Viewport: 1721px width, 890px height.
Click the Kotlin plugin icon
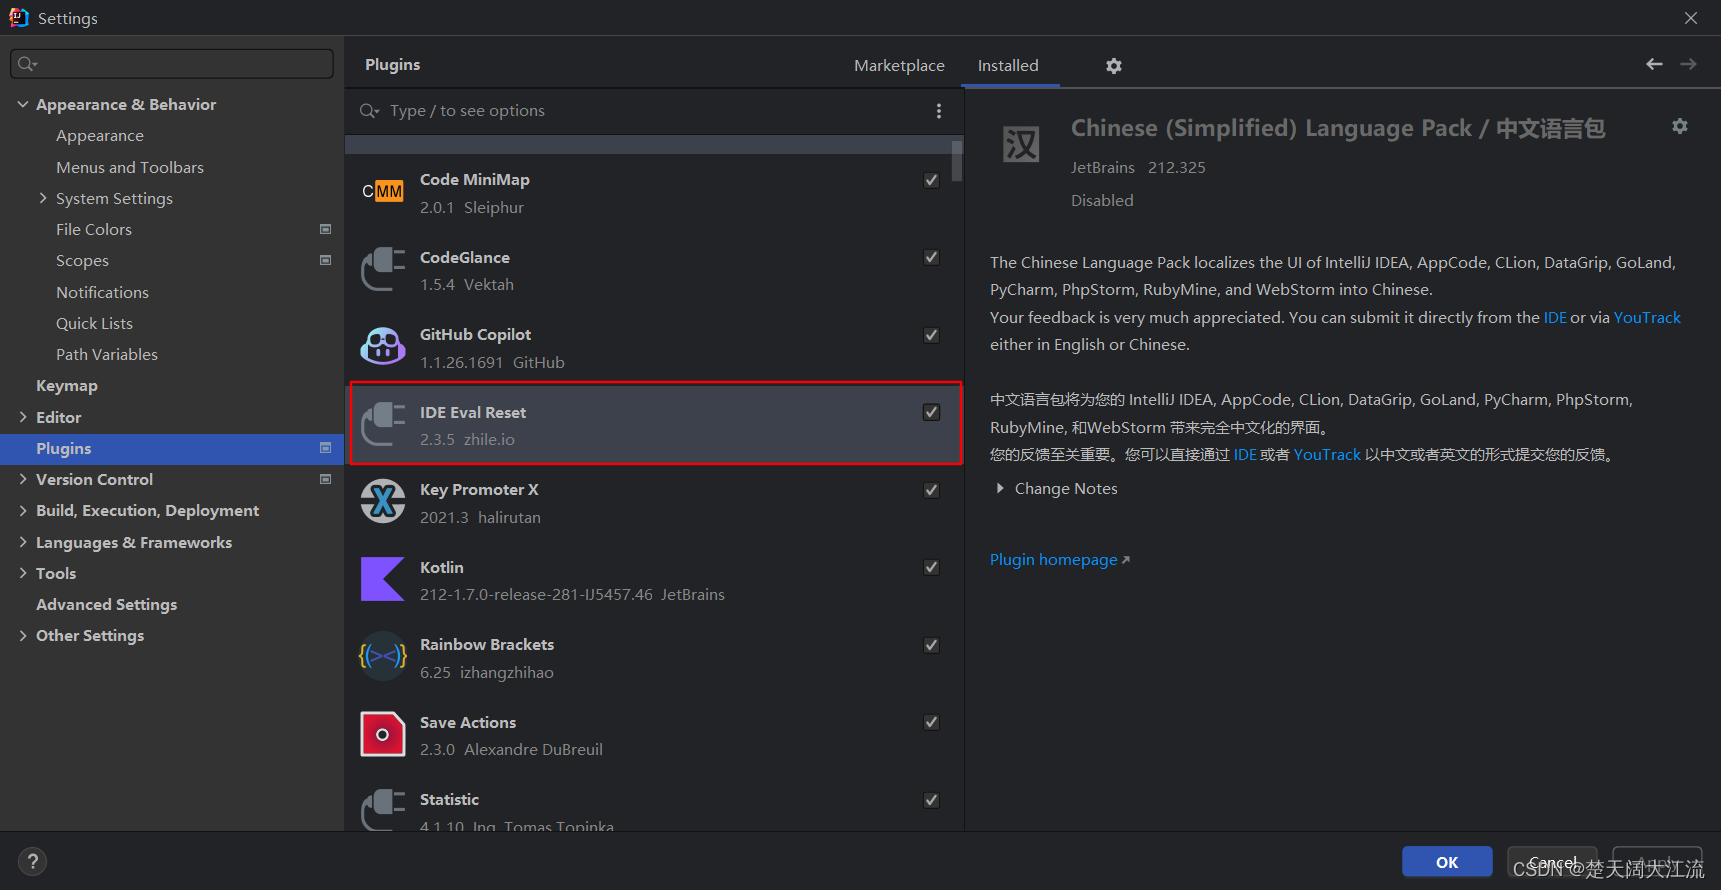coord(382,580)
